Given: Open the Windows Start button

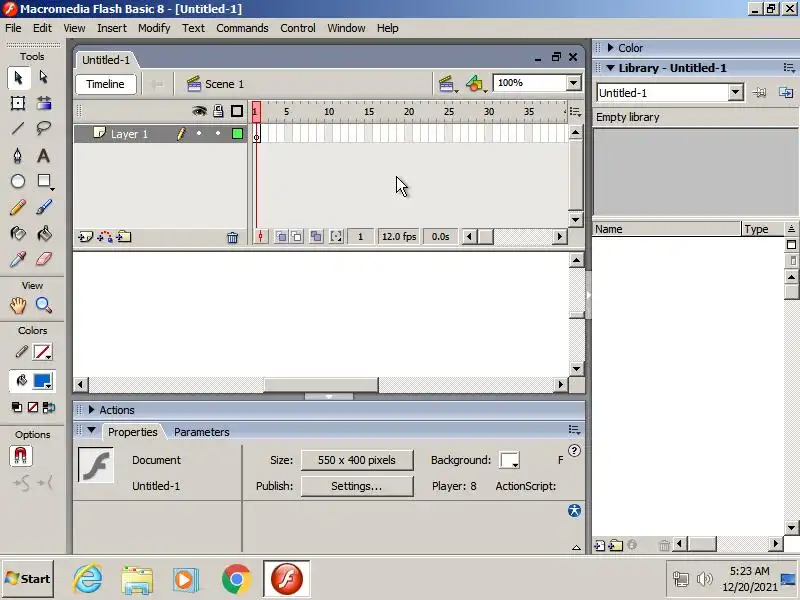Looking at the screenshot, I should [28, 579].
